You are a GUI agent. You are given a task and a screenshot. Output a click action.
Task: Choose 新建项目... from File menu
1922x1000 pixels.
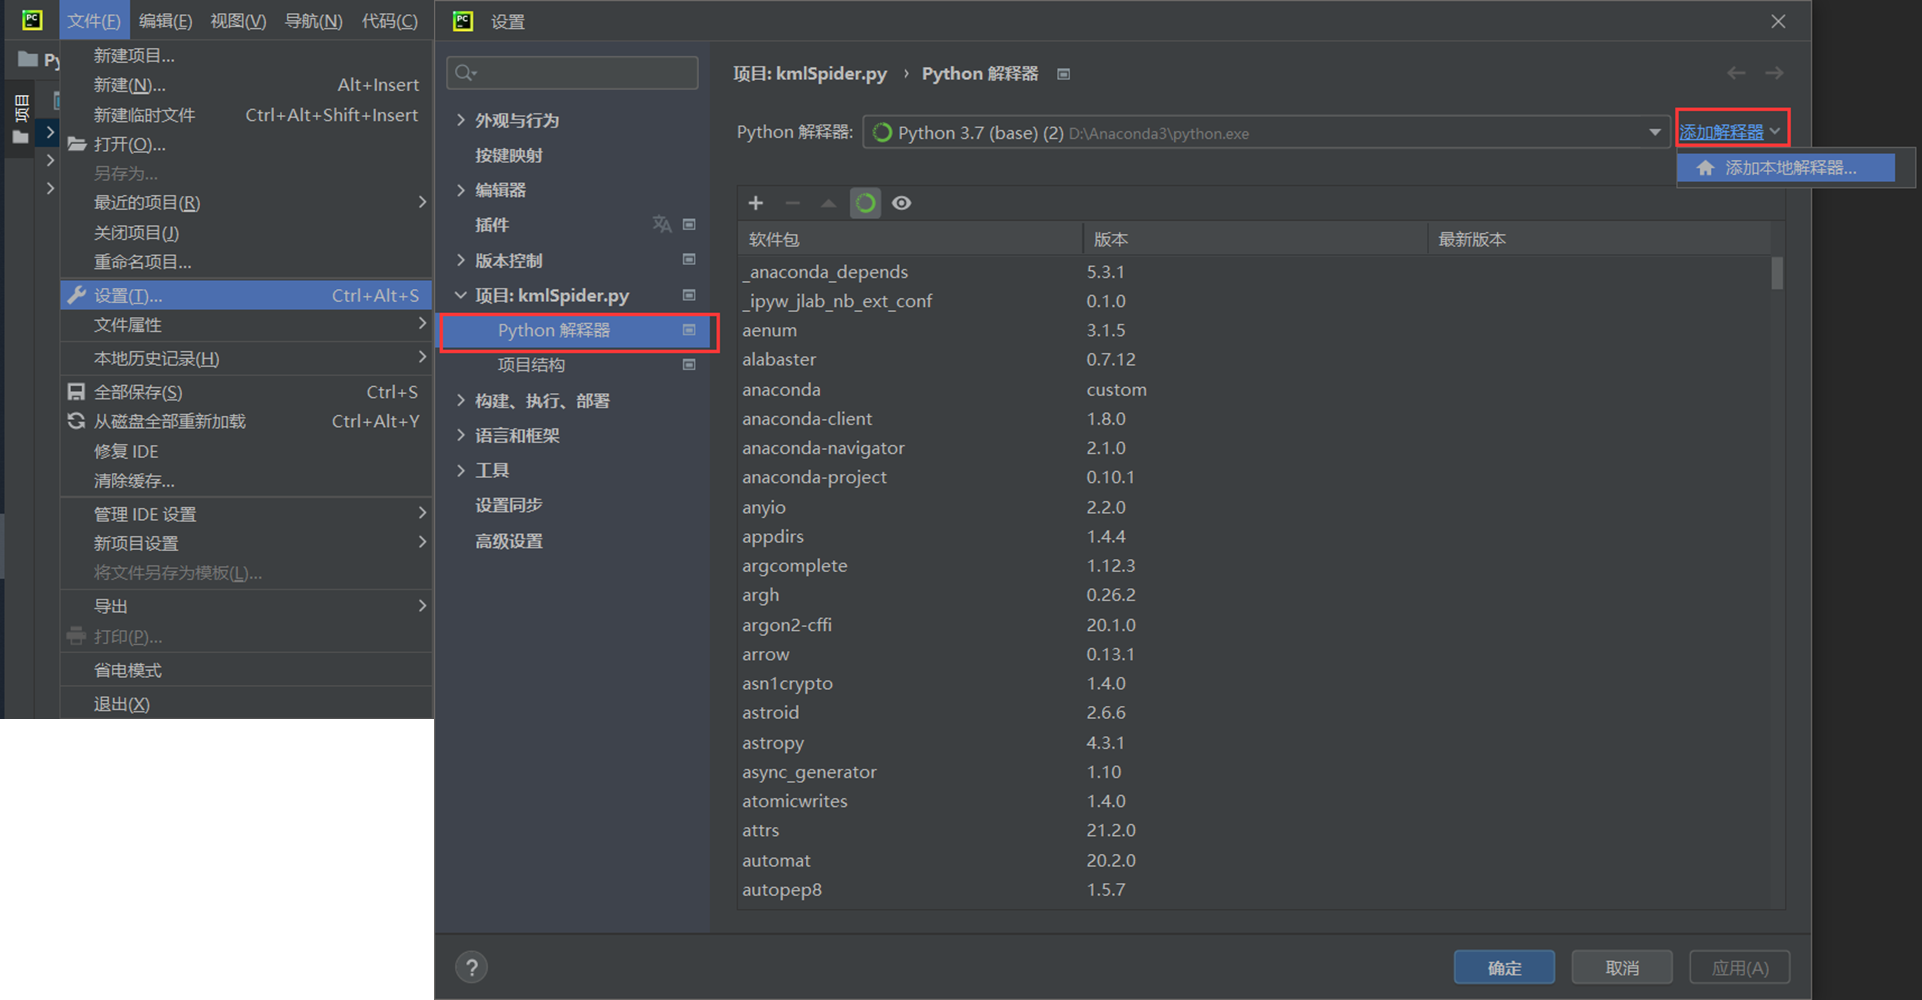pyautogui.click(x=246, y=56)
